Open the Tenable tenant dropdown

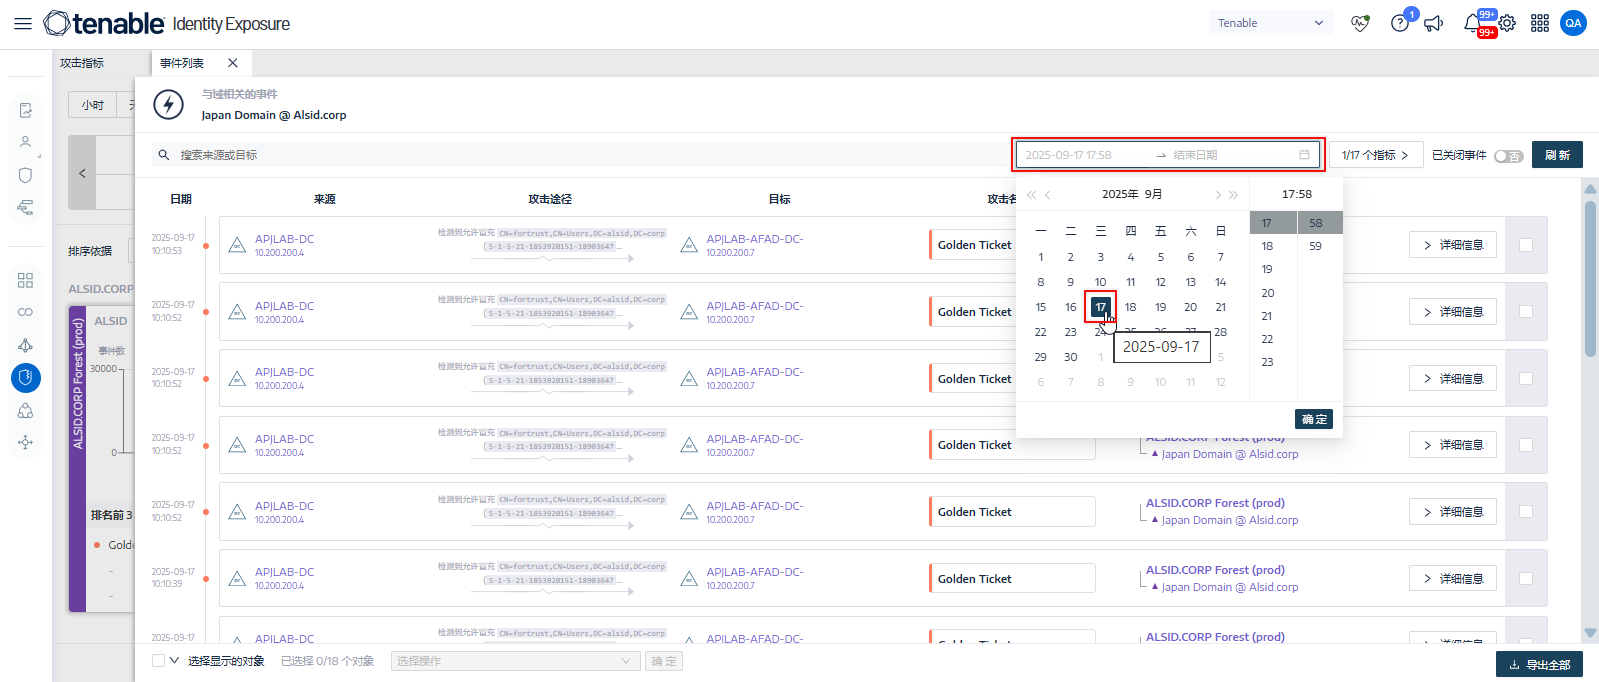(1270, 23)
